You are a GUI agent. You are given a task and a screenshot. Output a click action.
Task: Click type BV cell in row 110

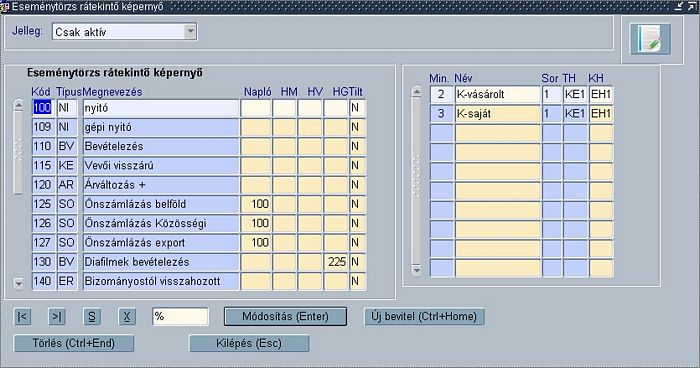pyautogui.click(x=67, y=146)
